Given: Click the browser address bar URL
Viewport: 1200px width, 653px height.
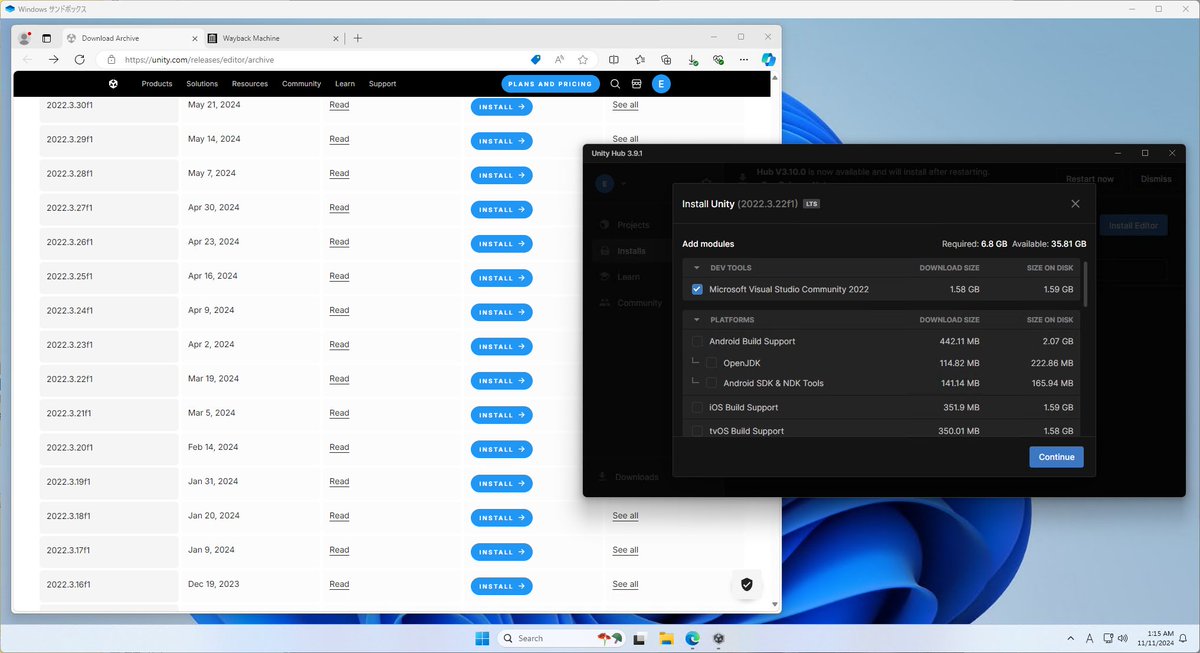Looking at the screenshot, I should 199,60.
